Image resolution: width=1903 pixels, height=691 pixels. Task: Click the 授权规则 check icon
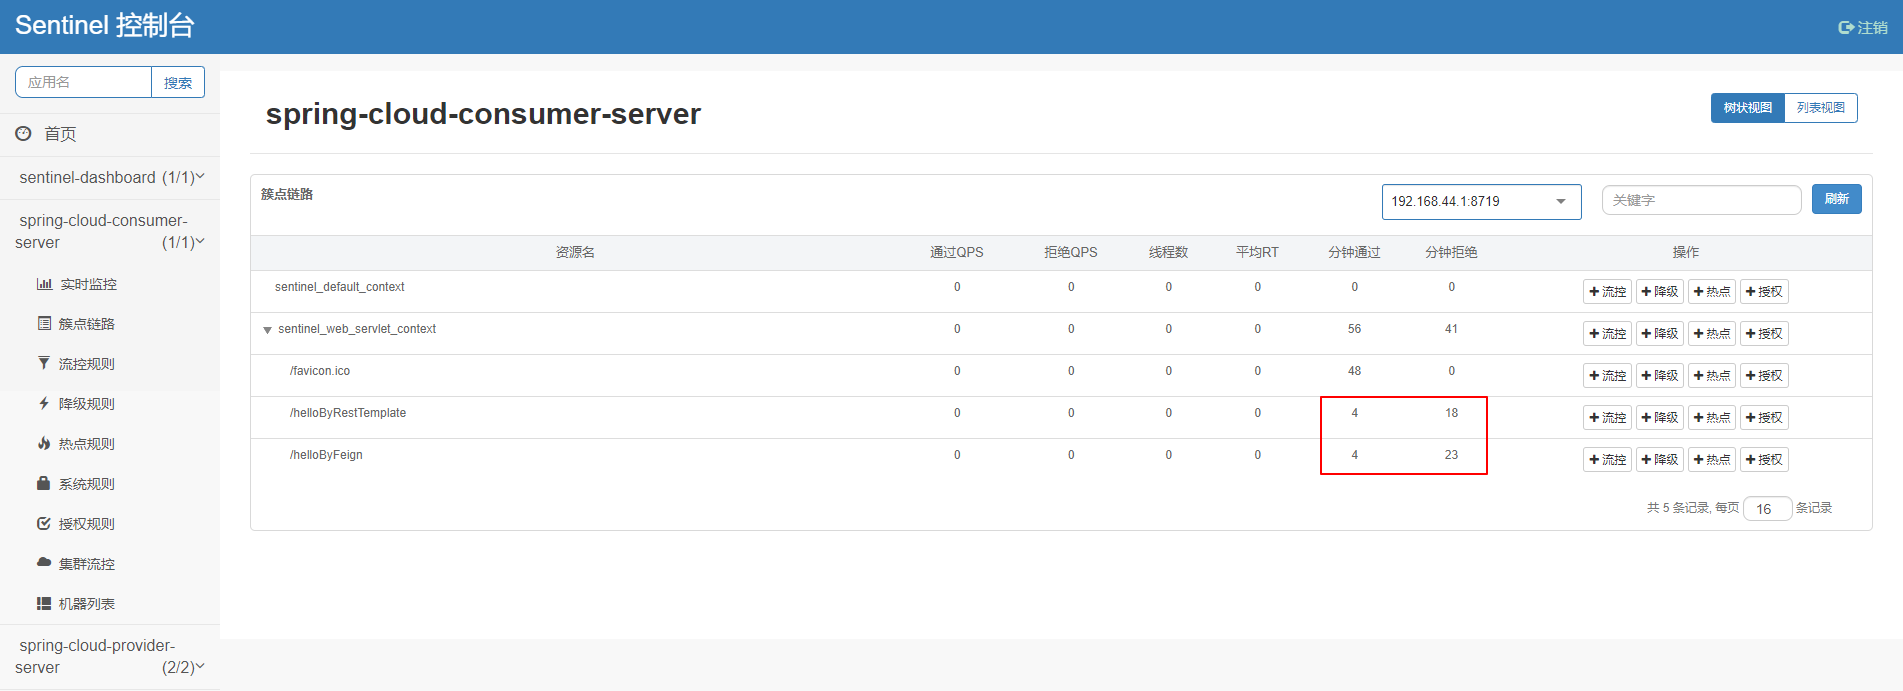click(x=44, y=523)
